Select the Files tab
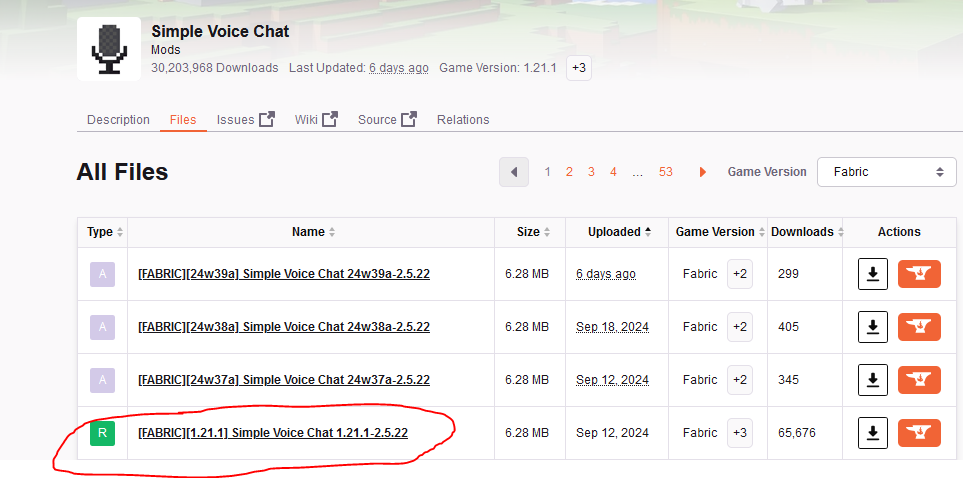This screenshot has width=963, height=478. click(183, 120)
